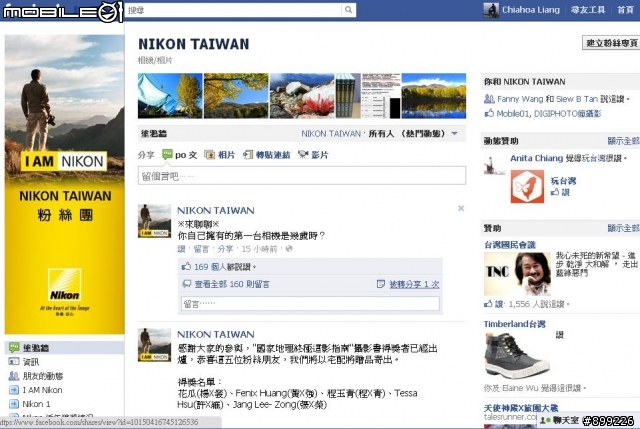Open the red plant rocks photo thumbnail

click(x=302, y=96)
